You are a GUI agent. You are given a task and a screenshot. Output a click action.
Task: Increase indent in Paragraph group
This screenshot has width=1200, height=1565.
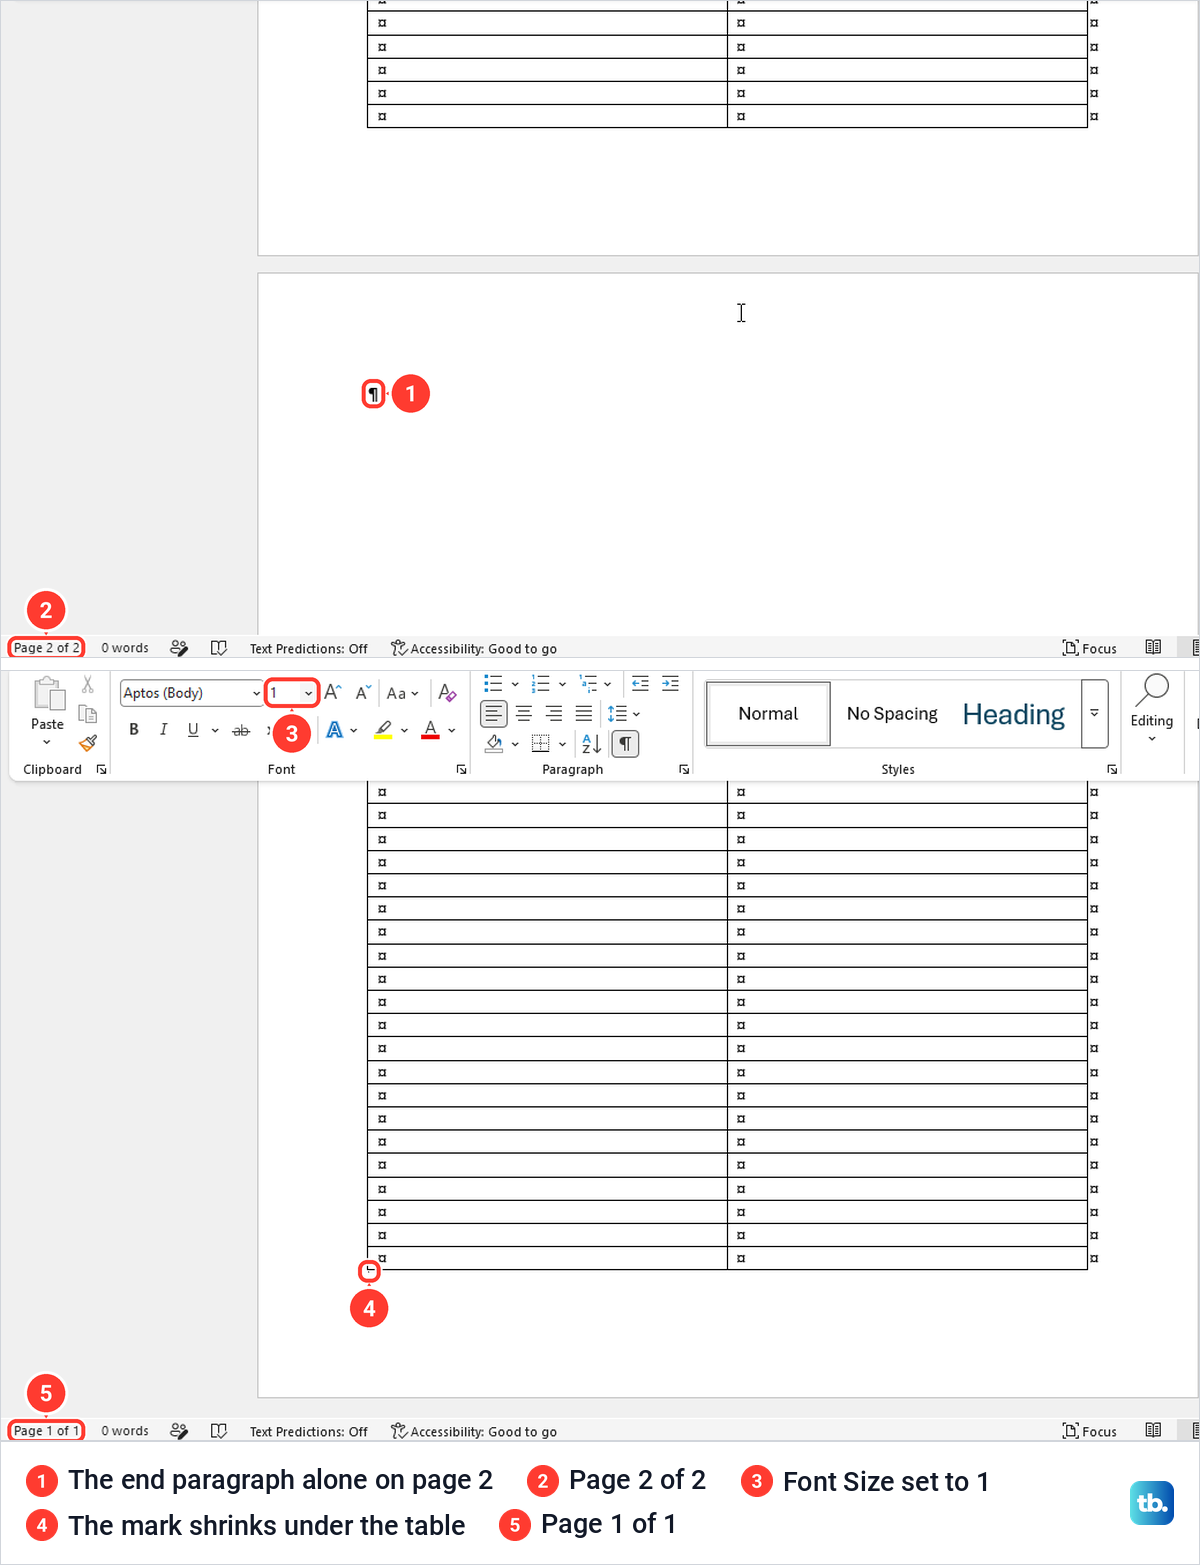[x=671, y=684]
